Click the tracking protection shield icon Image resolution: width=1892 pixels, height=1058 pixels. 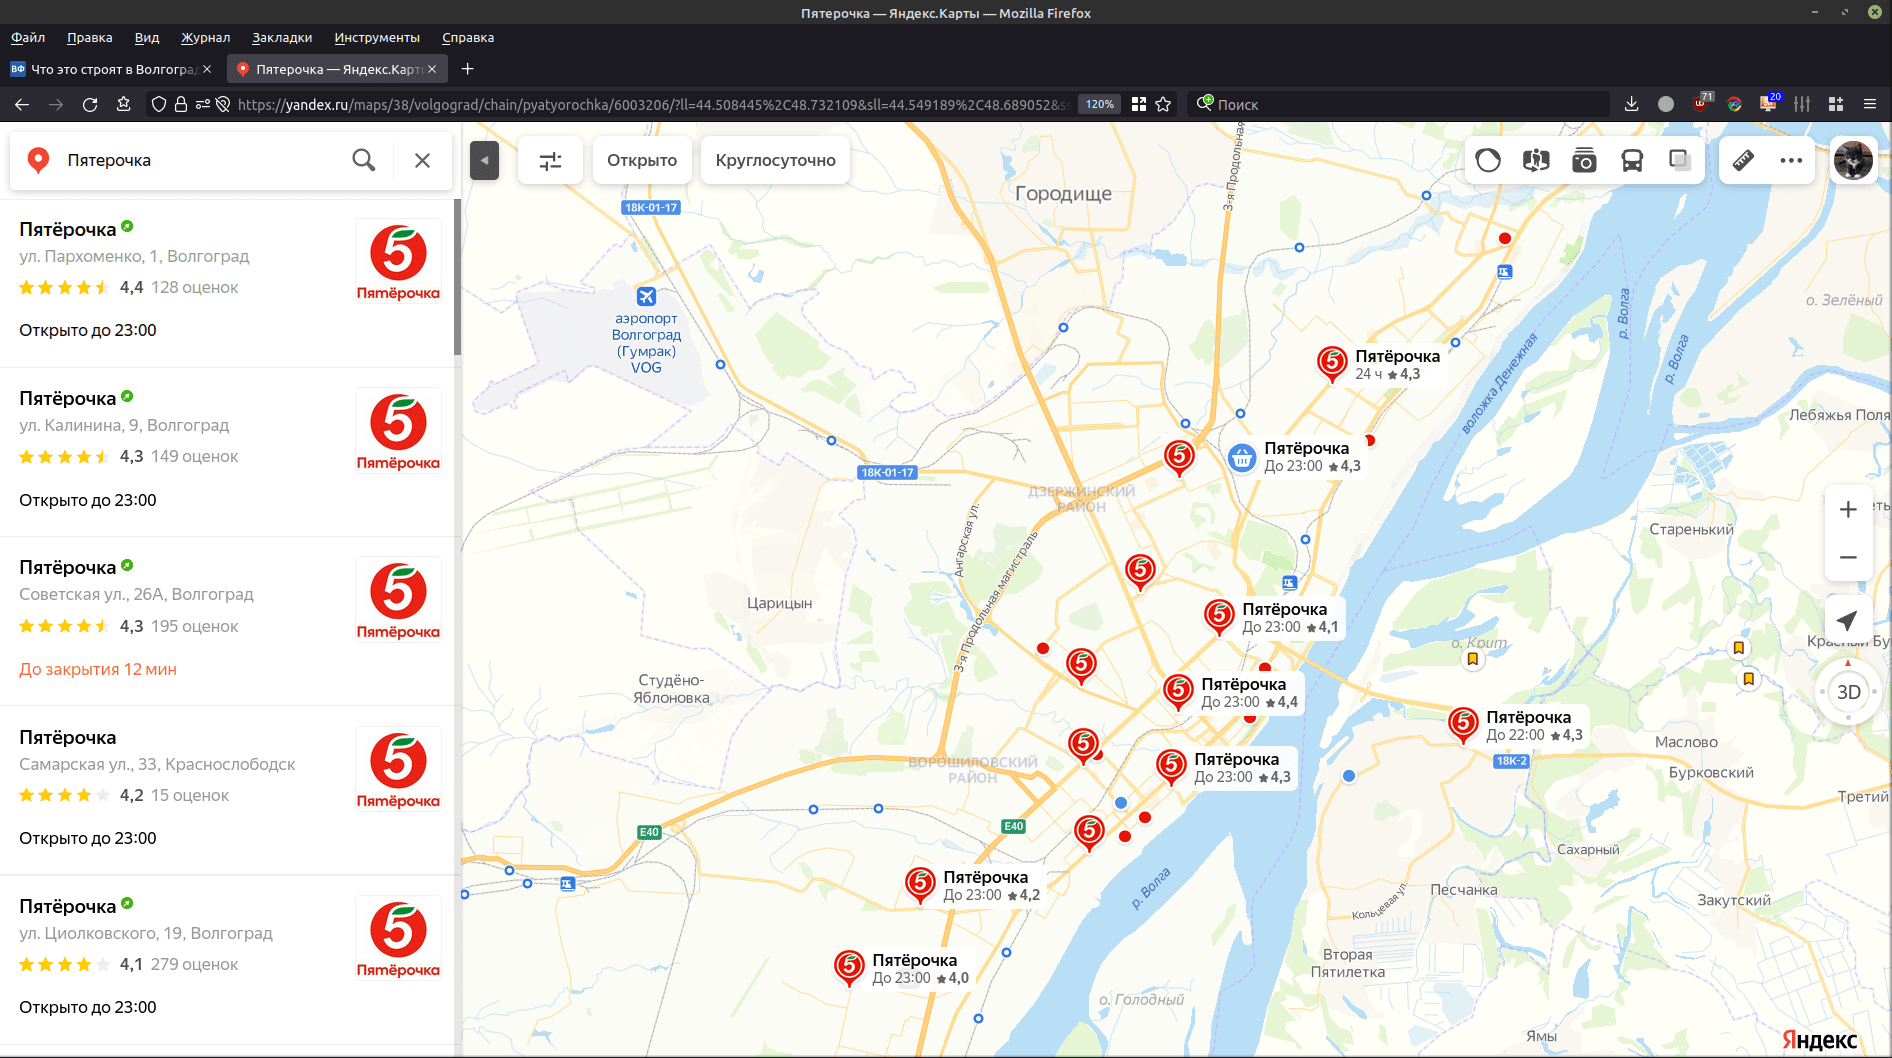click(x=158, y=104)
